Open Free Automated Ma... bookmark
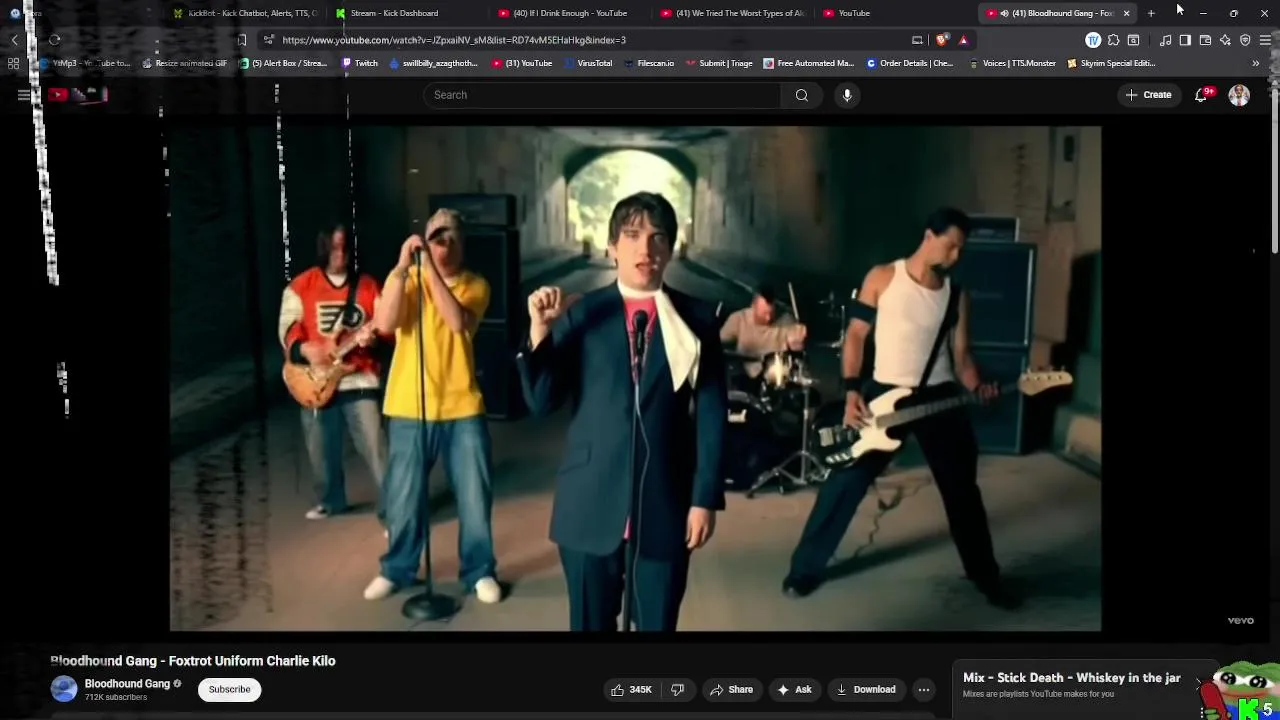The image size is (1280, 720). (808, 63)
